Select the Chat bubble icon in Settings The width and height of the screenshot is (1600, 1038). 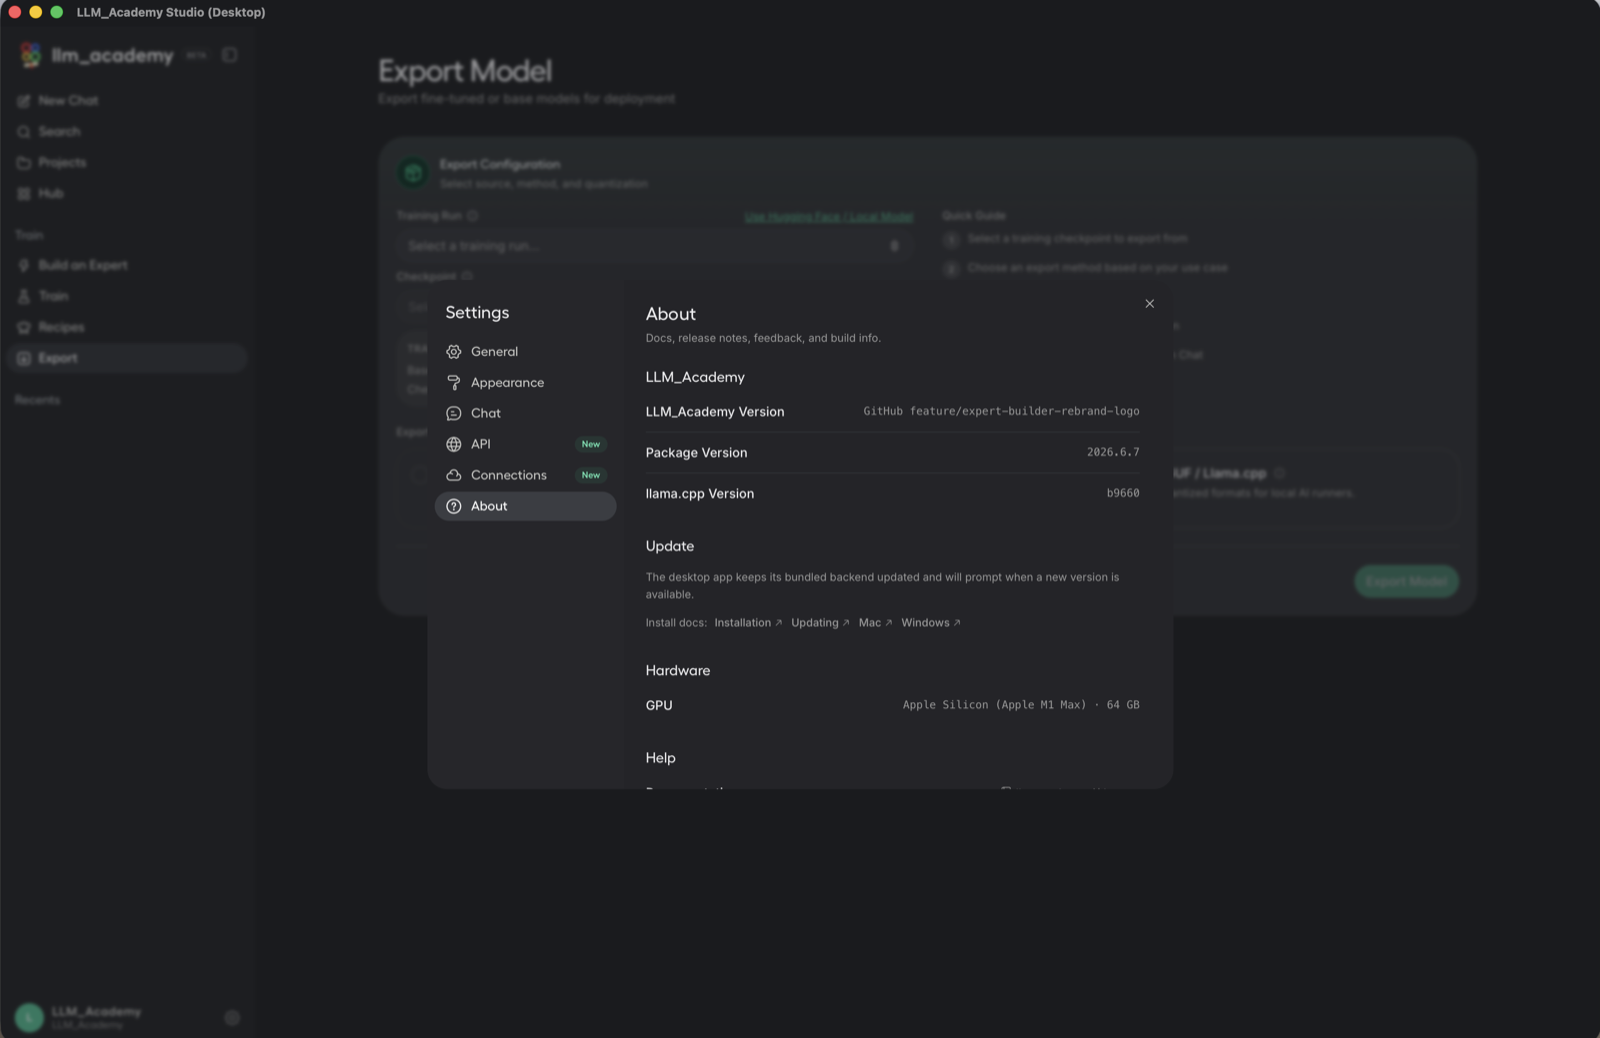coord(454,414)
